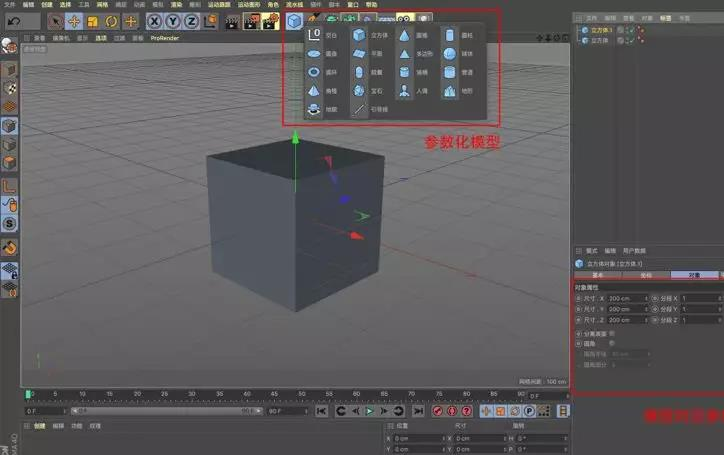The height and width of the screenshot is (455, 724).
Task: Select the Live Selection arrow tool
Action: (56, 21)
